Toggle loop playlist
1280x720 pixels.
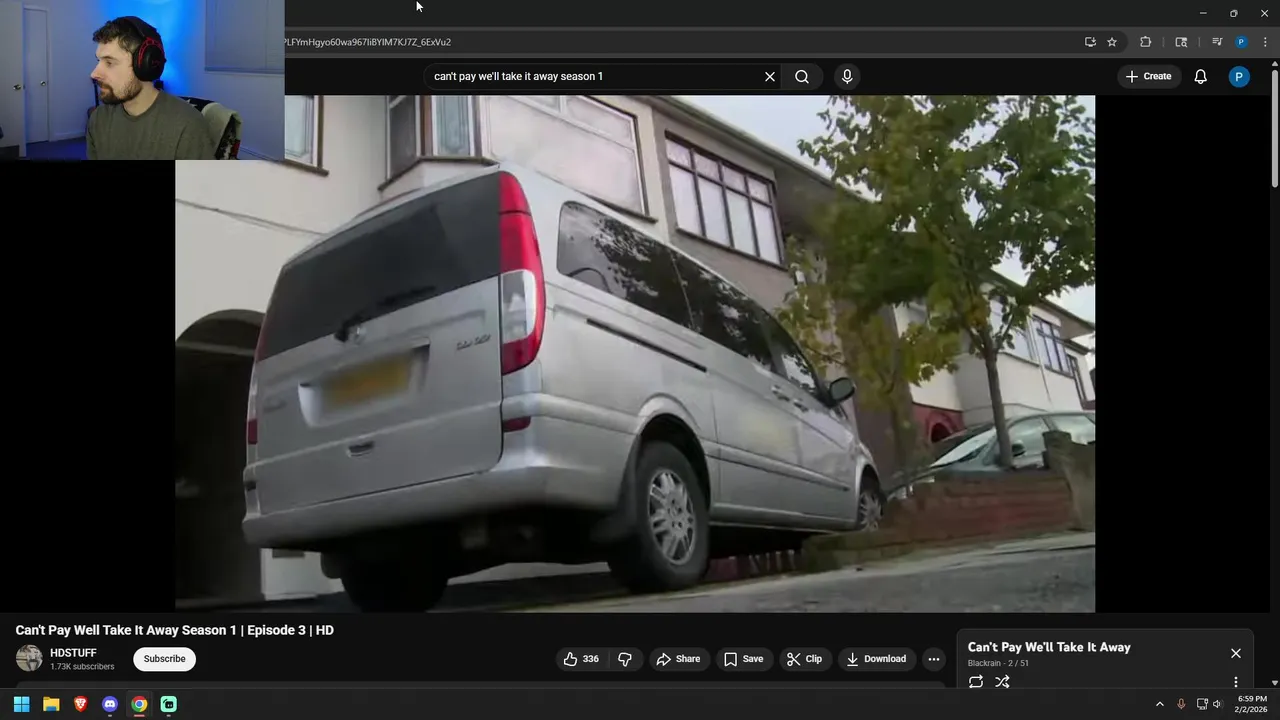coord(976,682)
